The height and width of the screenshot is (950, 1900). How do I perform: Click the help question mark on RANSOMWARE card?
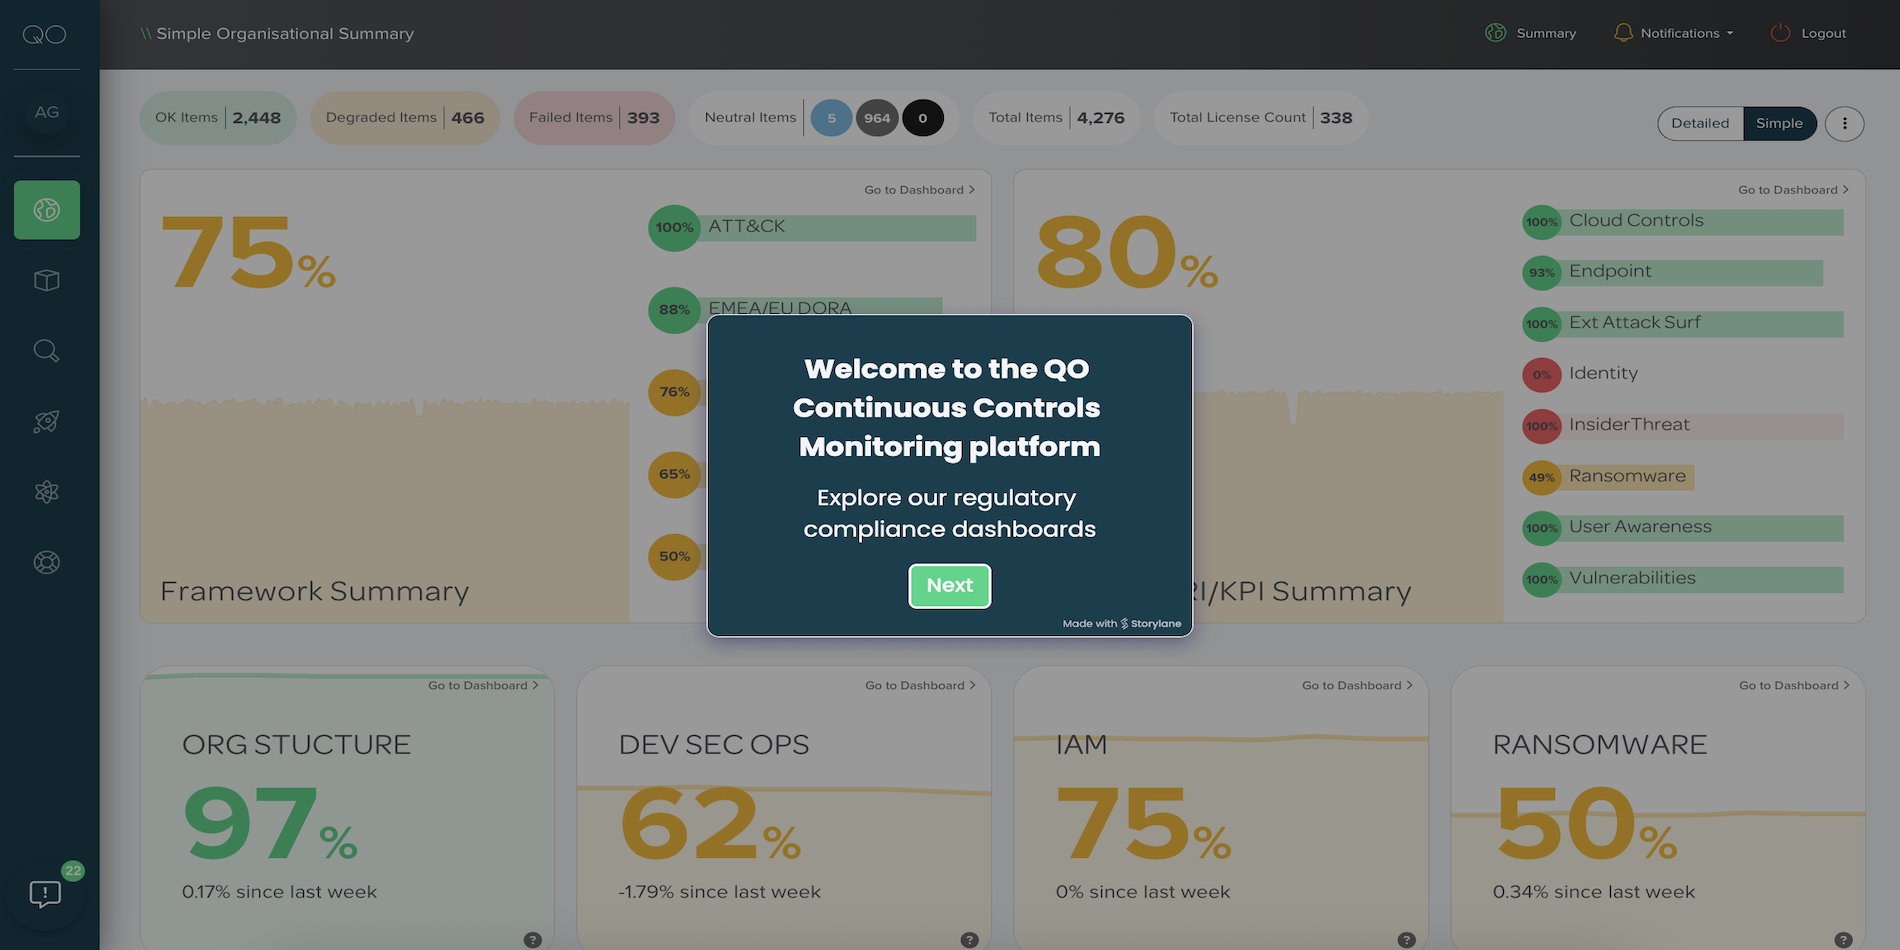(x=1843, y=940)
